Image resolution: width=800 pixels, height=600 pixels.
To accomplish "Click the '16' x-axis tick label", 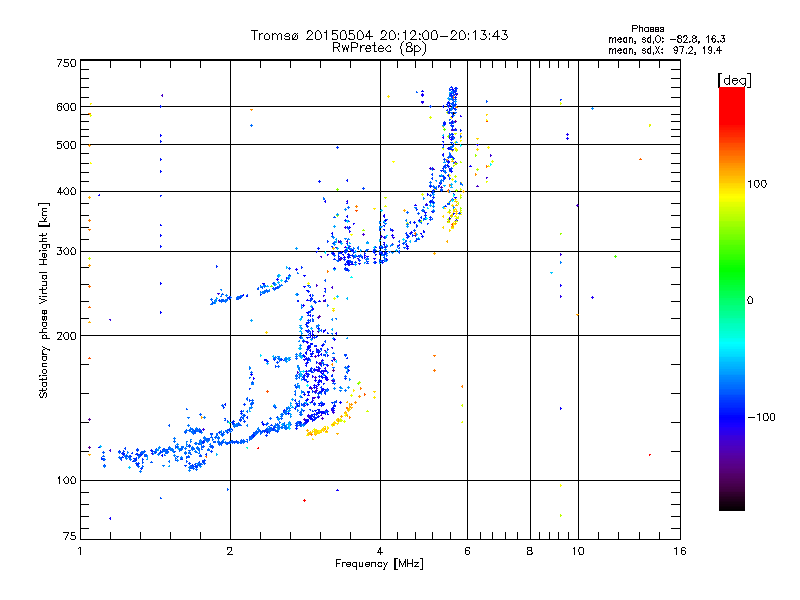I will [680, 551].
